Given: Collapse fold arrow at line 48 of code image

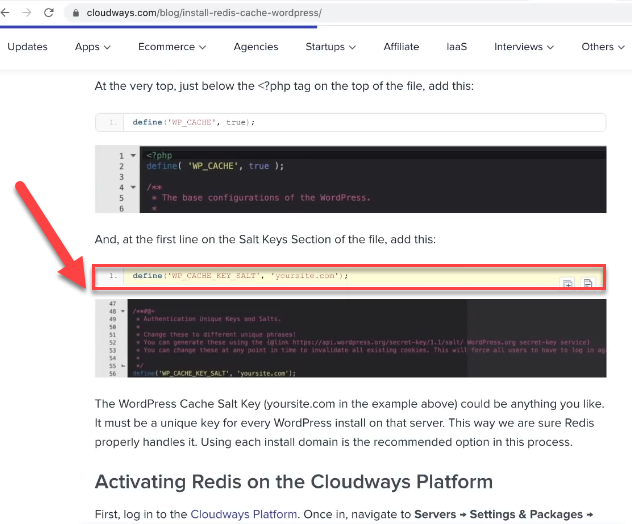Looking at the screenshot, I should pos(123,311).
